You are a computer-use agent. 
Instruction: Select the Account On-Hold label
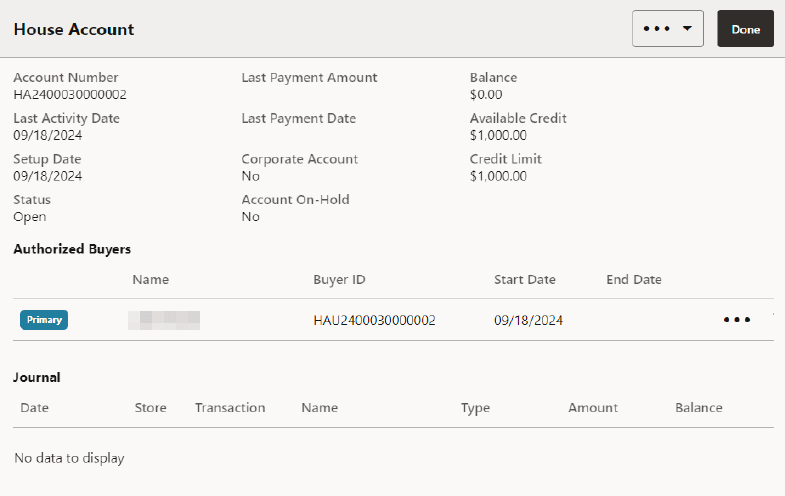(295, 200)
